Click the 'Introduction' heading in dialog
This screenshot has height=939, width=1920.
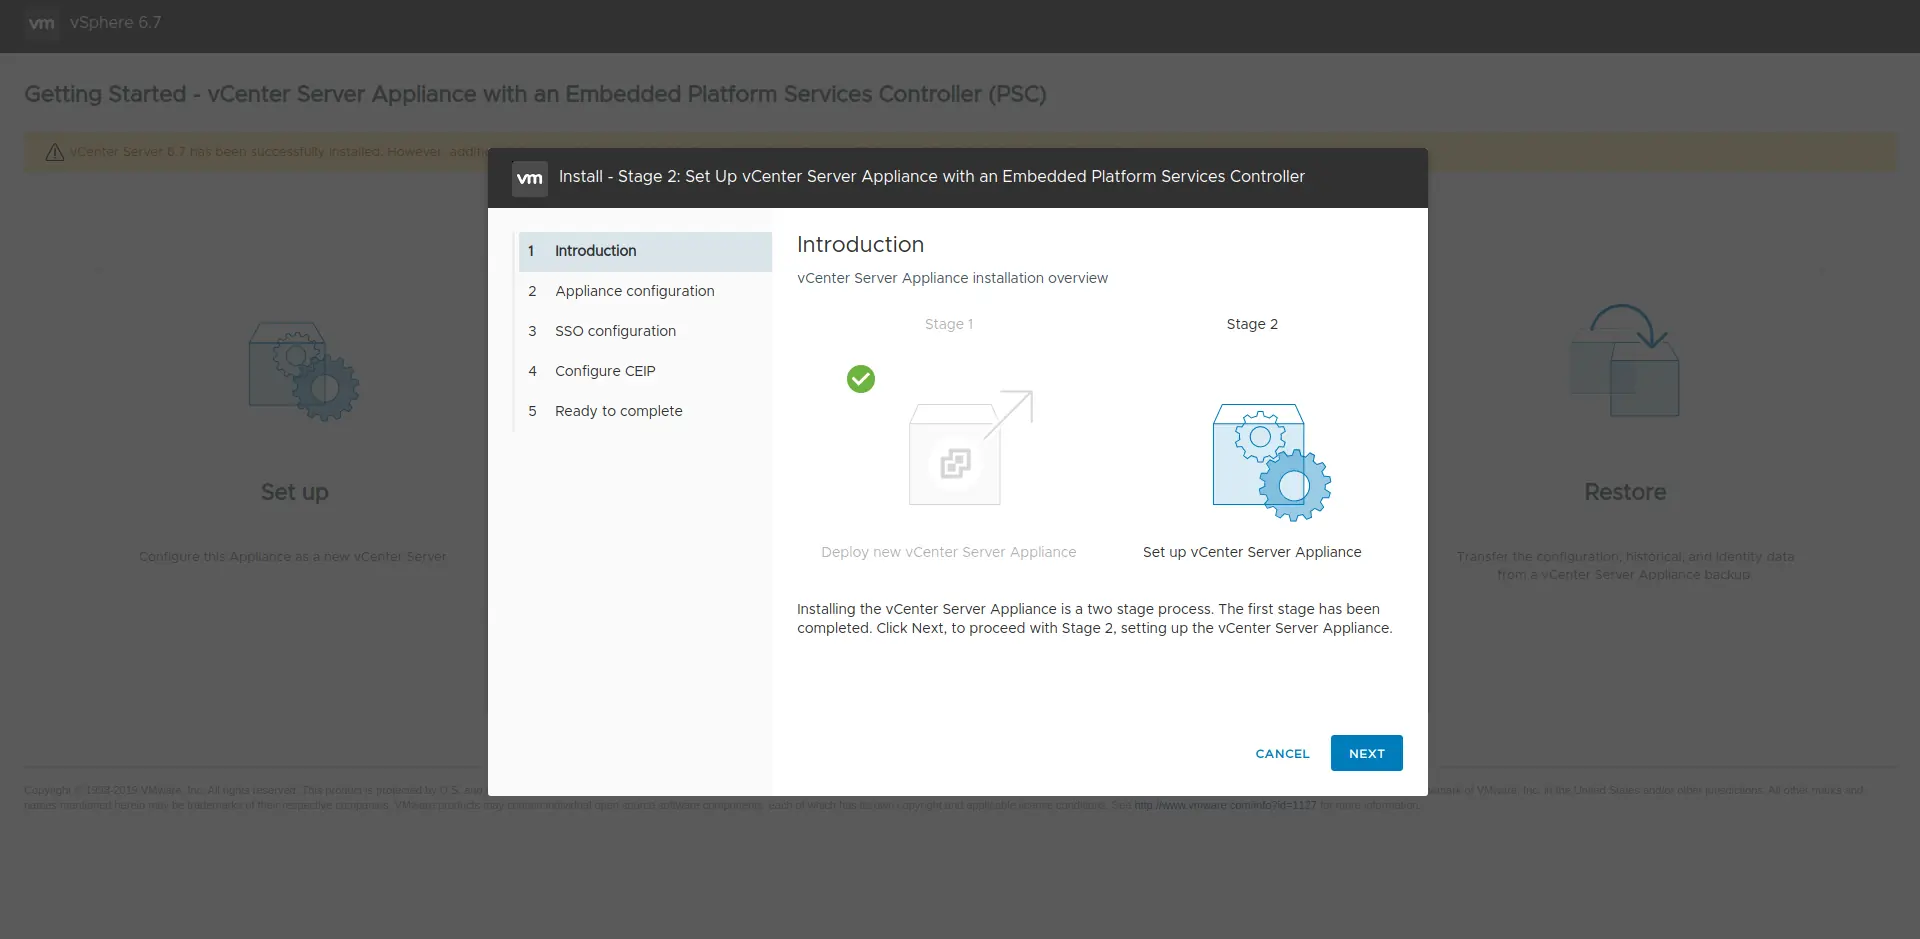tap(860, 244)
